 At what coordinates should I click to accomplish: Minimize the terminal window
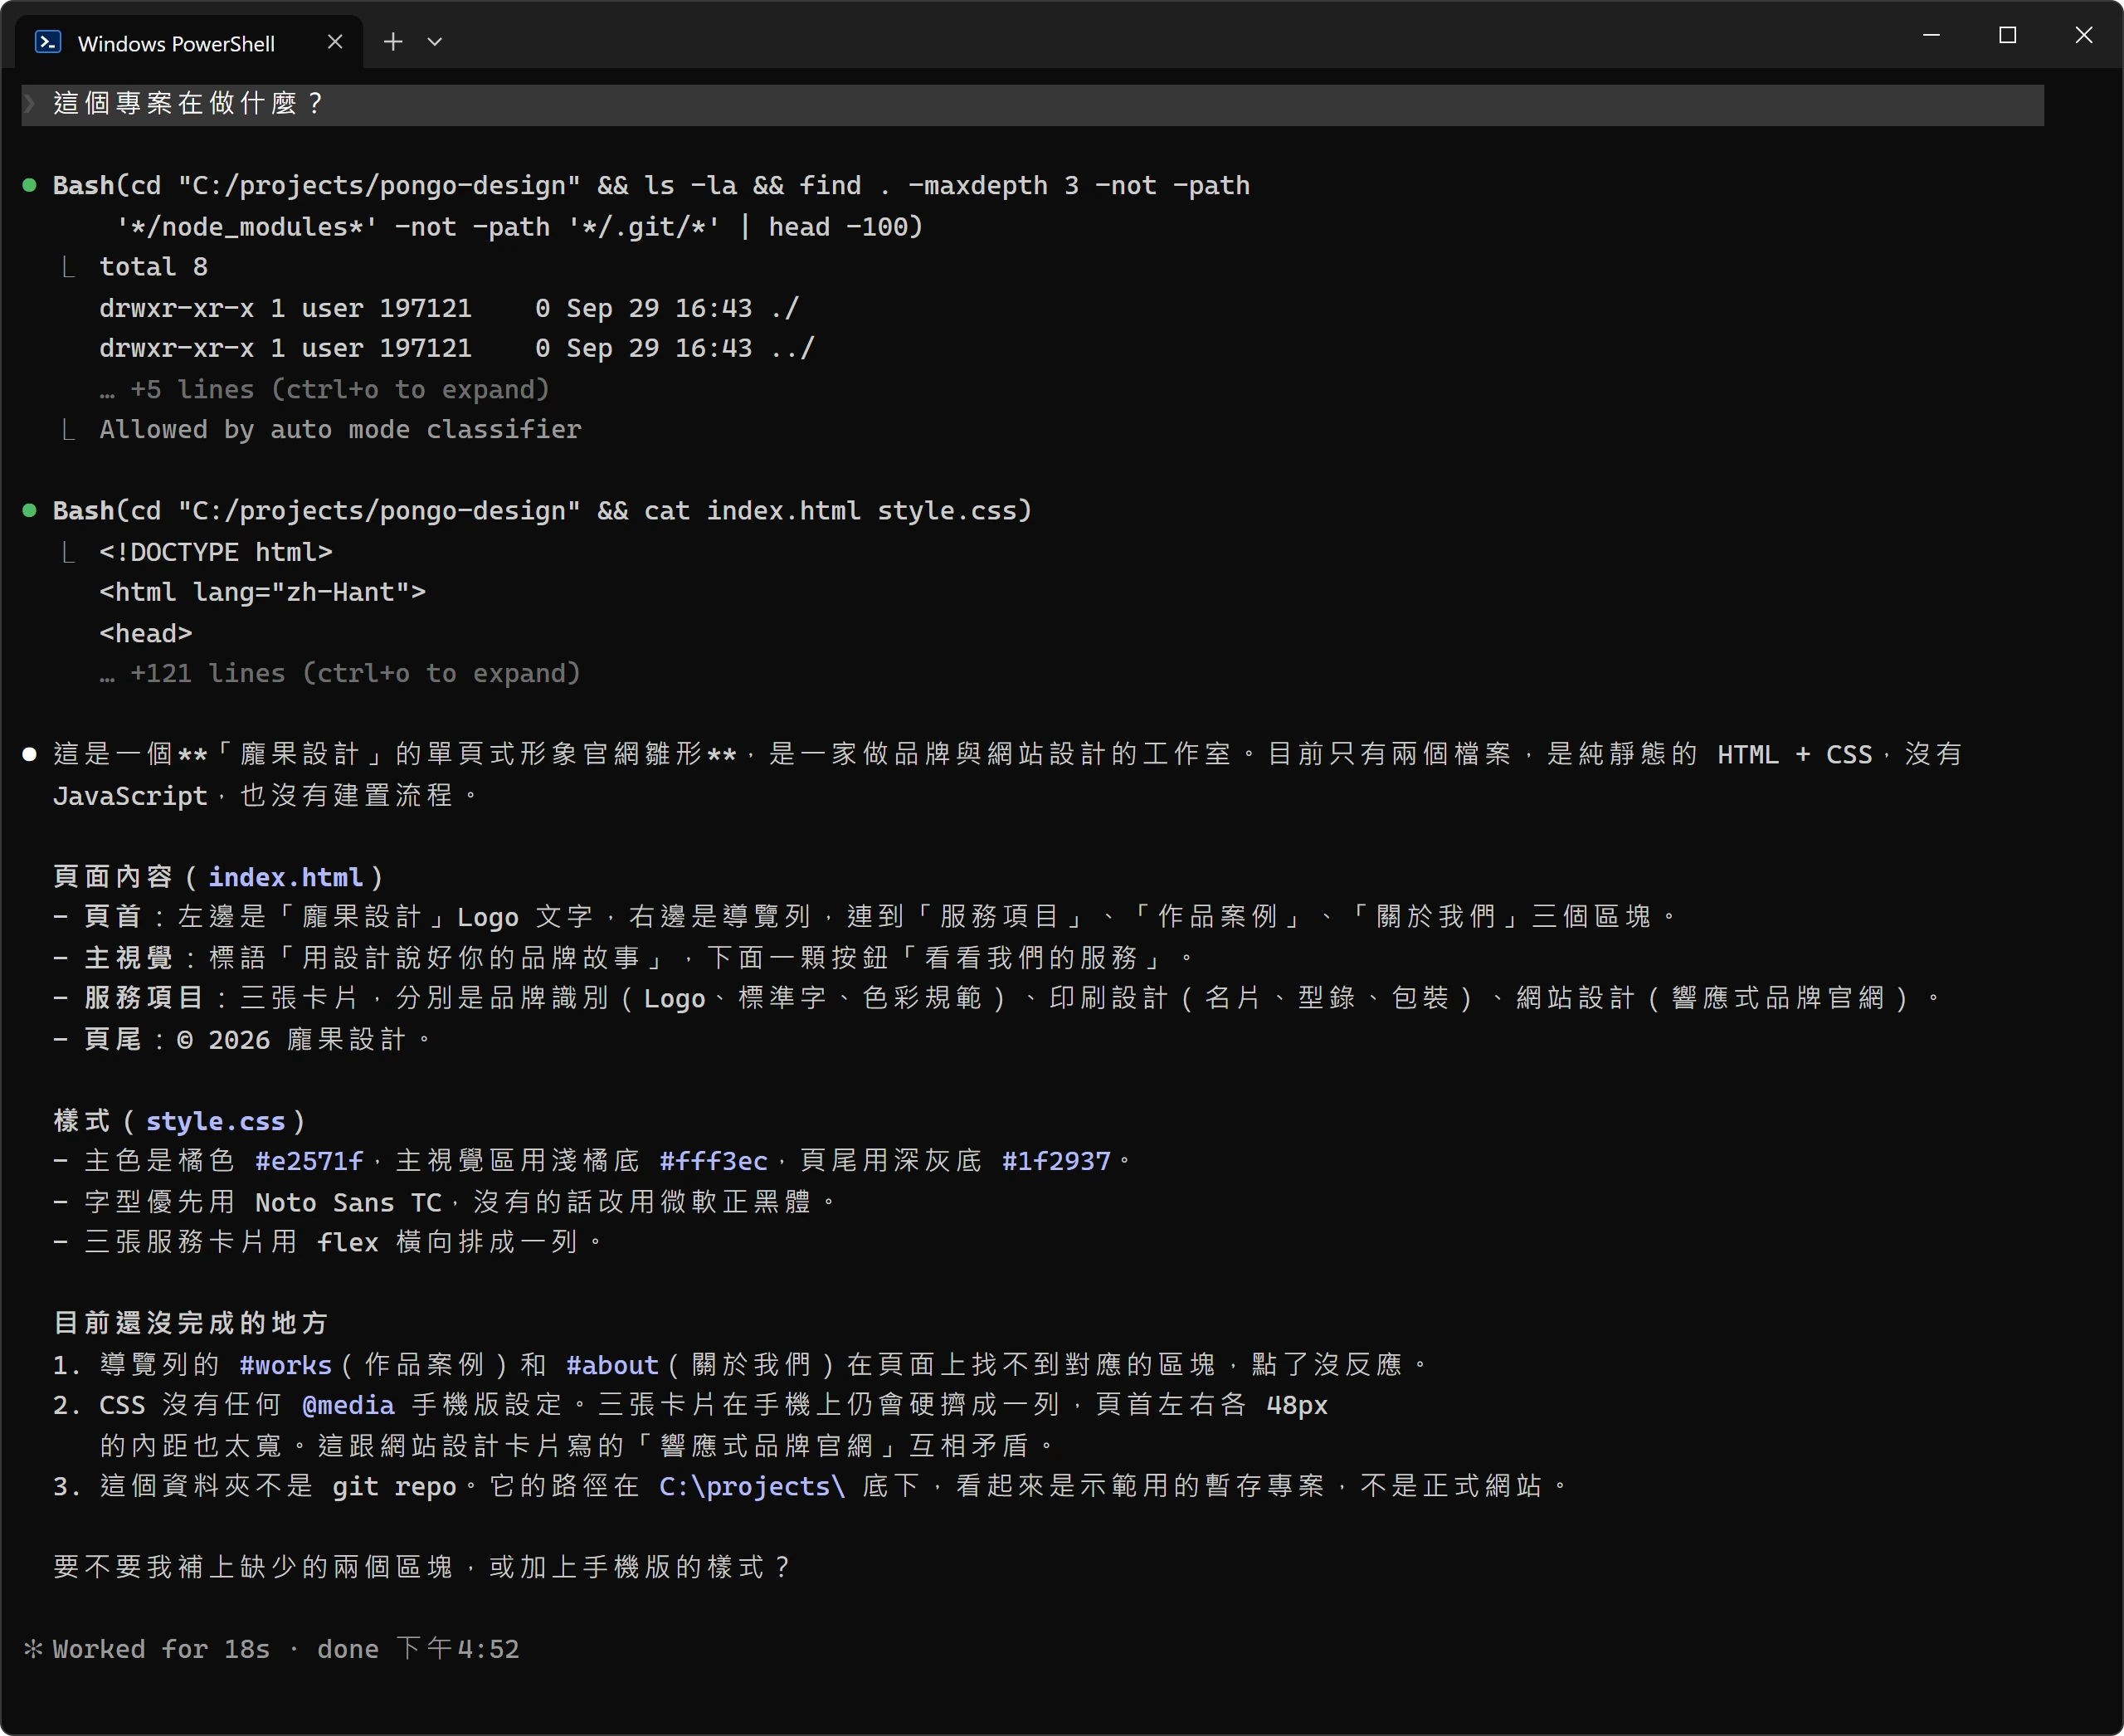[x=1931, y=35]
